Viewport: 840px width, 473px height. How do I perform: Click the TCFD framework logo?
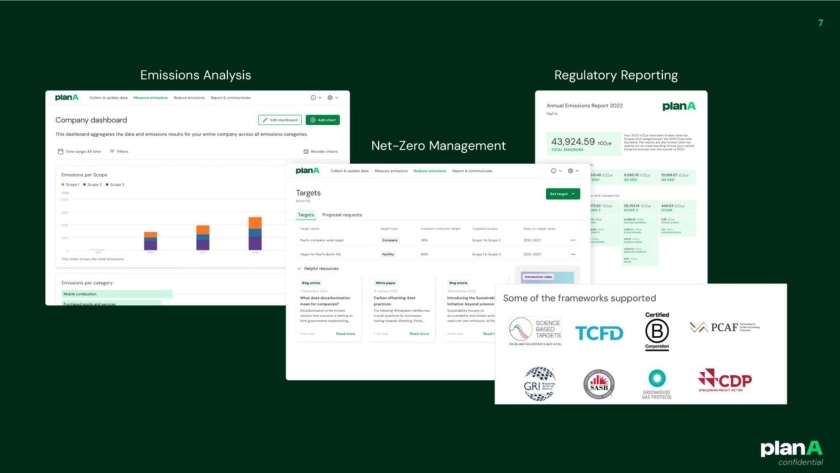coord(598,332)
